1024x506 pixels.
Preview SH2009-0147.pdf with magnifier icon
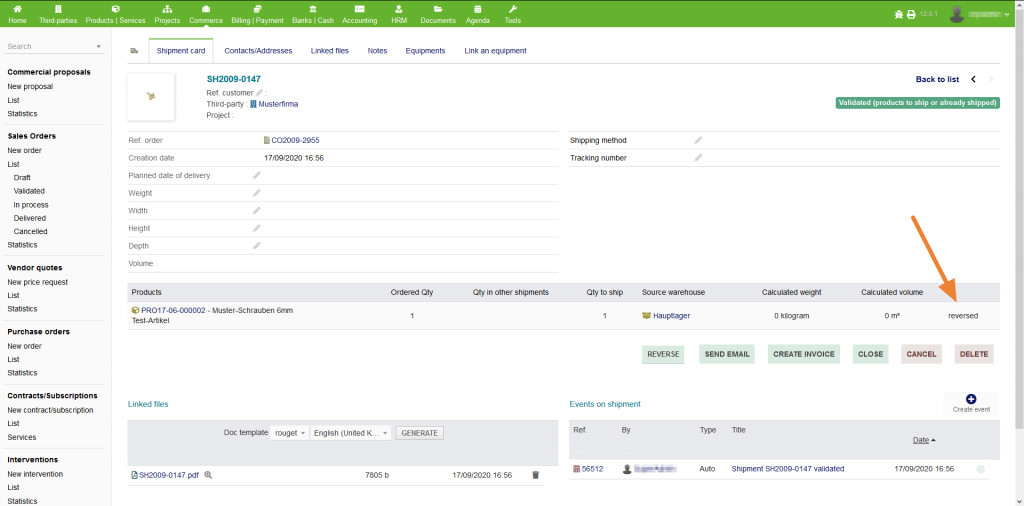click(208, 475)
